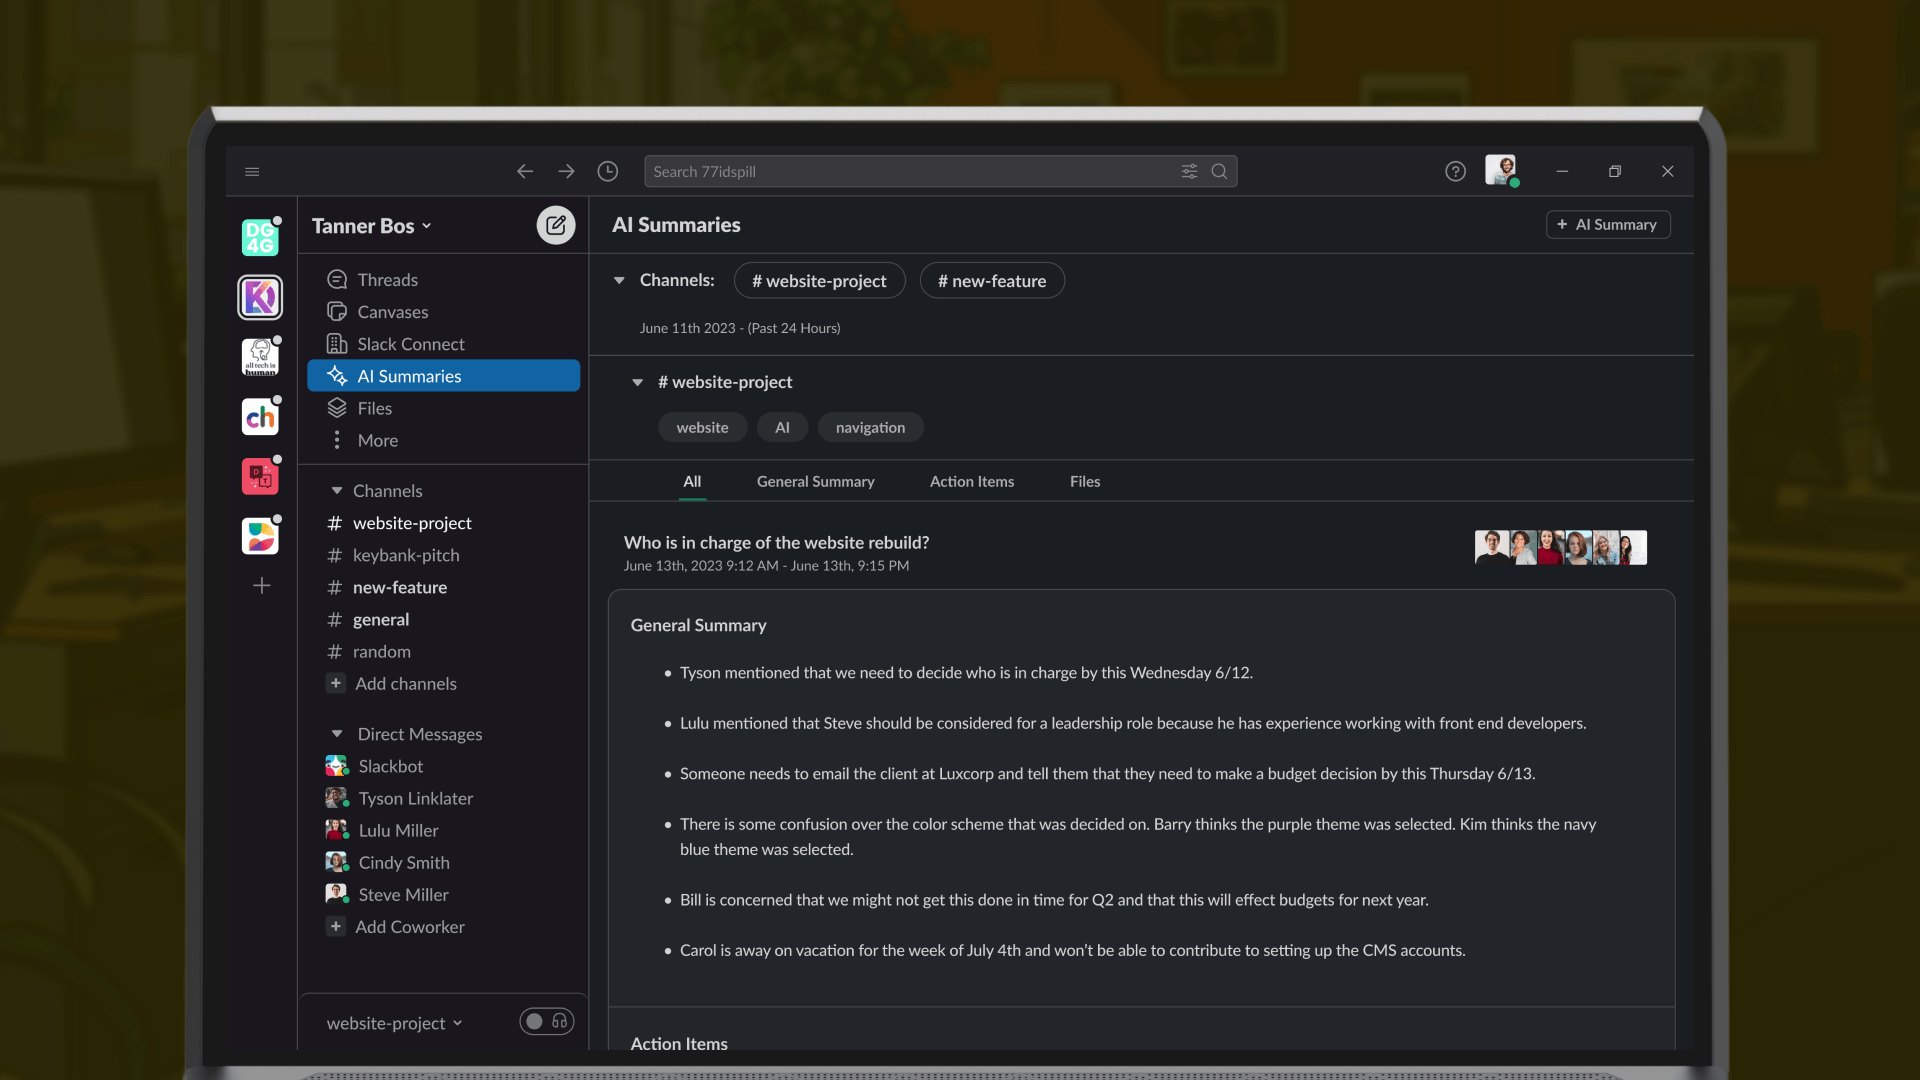Collapse the Channels section in sidebar
This screenshot has height=1080, width=1920.
pos(337,491)
